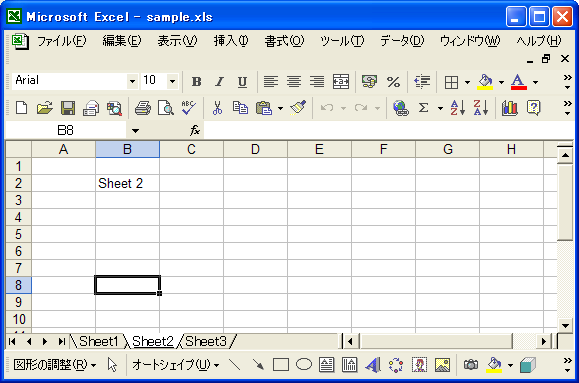Open the オートシェイプ(U) menu

tap(176, 365)
